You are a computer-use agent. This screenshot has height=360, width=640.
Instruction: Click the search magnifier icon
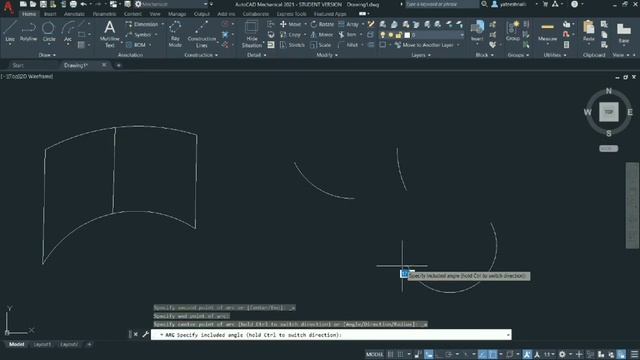point(484,4)
